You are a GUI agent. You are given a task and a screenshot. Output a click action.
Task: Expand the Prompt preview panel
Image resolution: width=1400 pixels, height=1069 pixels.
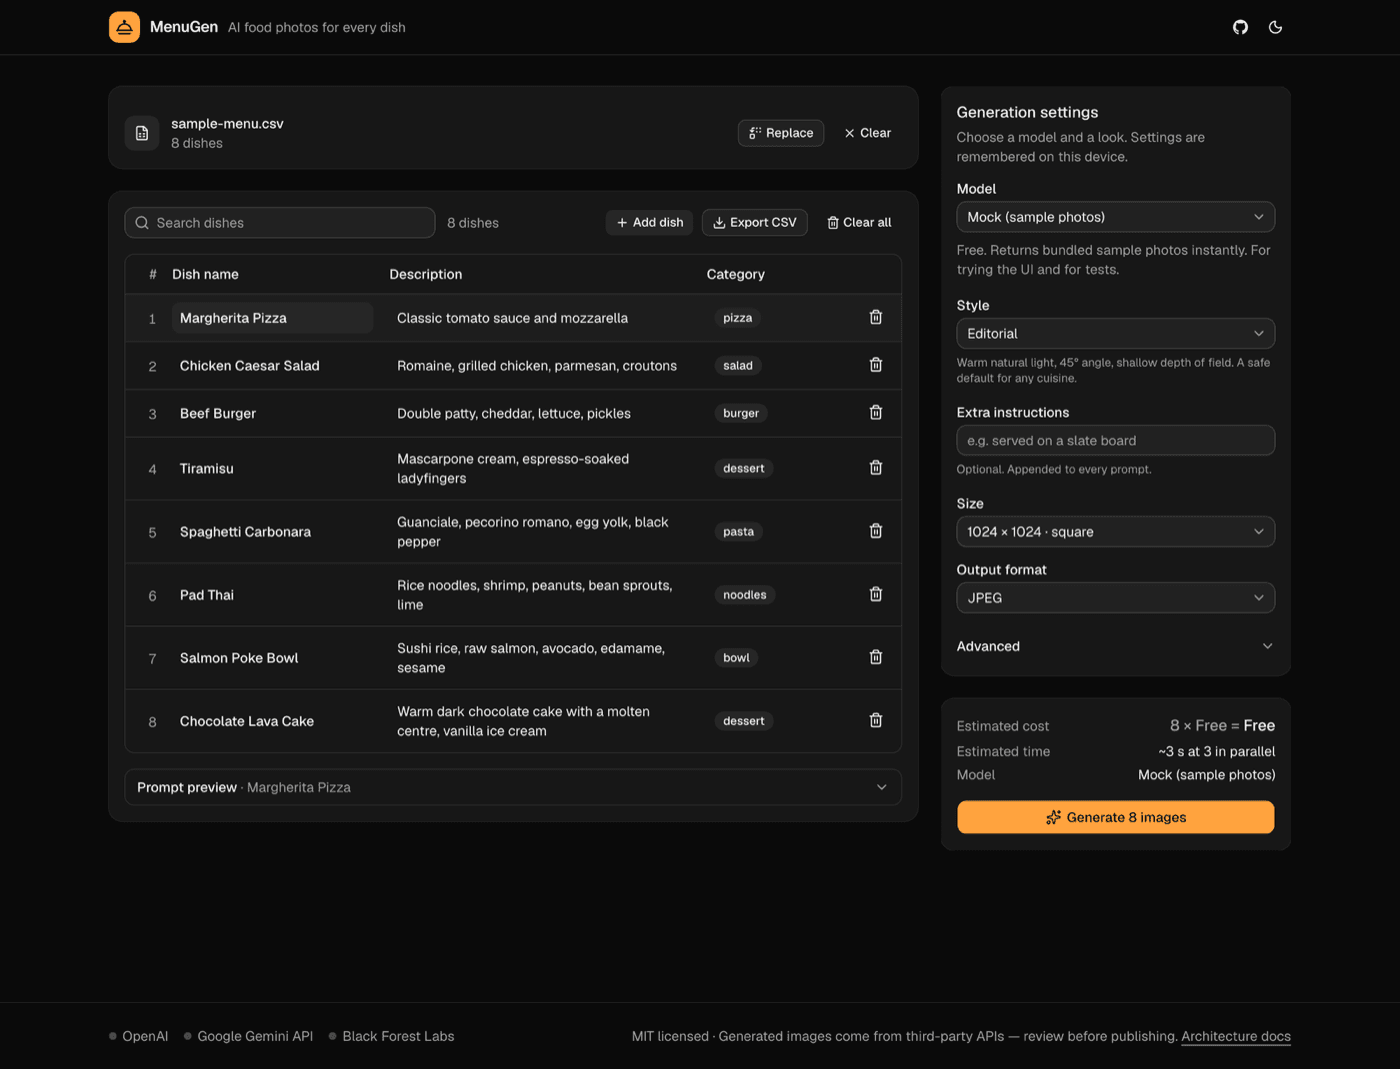(513, 787)
